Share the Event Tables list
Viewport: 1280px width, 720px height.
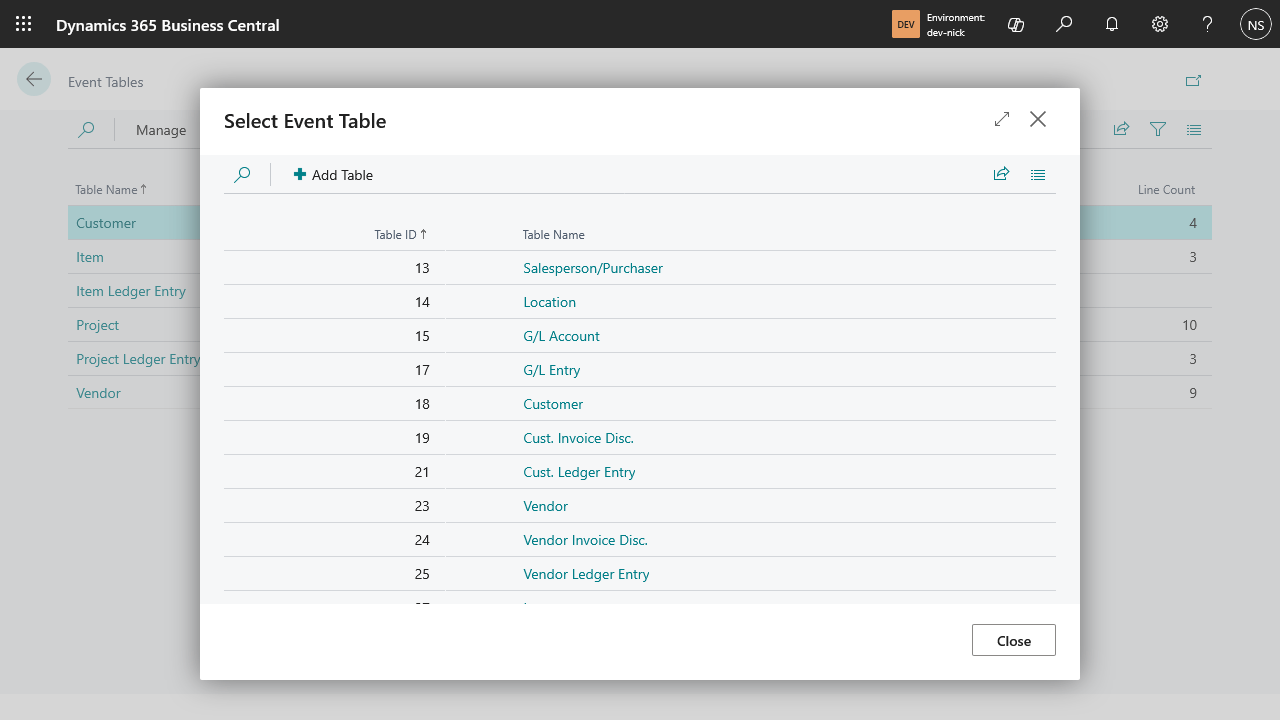1121,129
